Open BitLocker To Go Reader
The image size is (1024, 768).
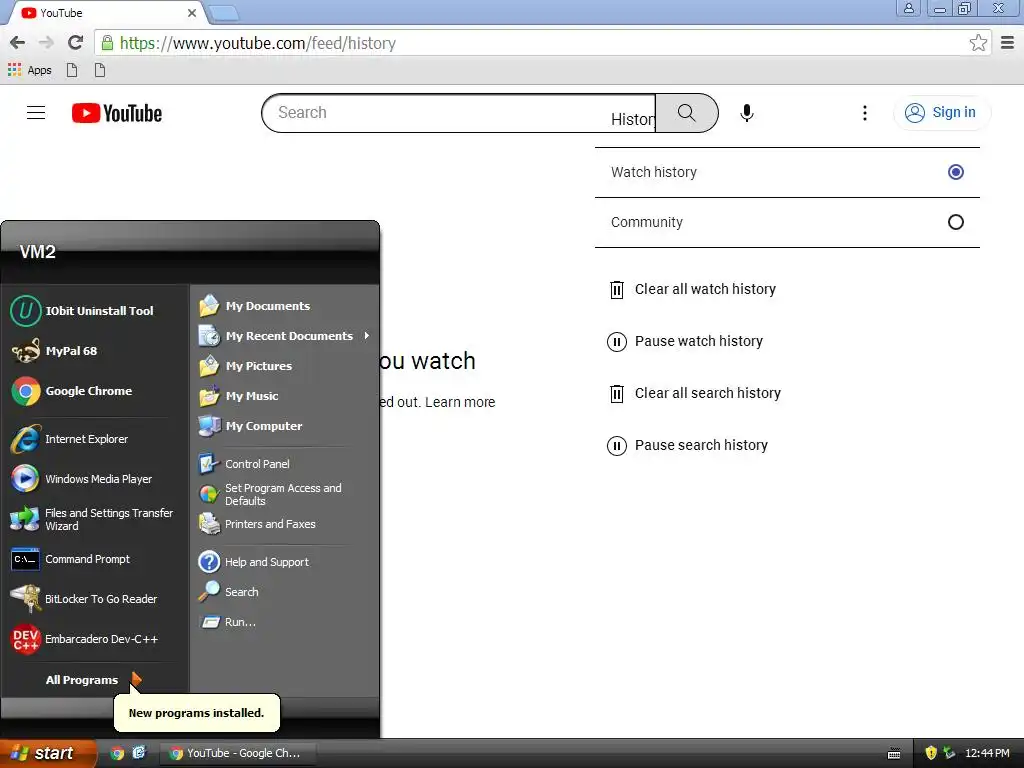95,599
